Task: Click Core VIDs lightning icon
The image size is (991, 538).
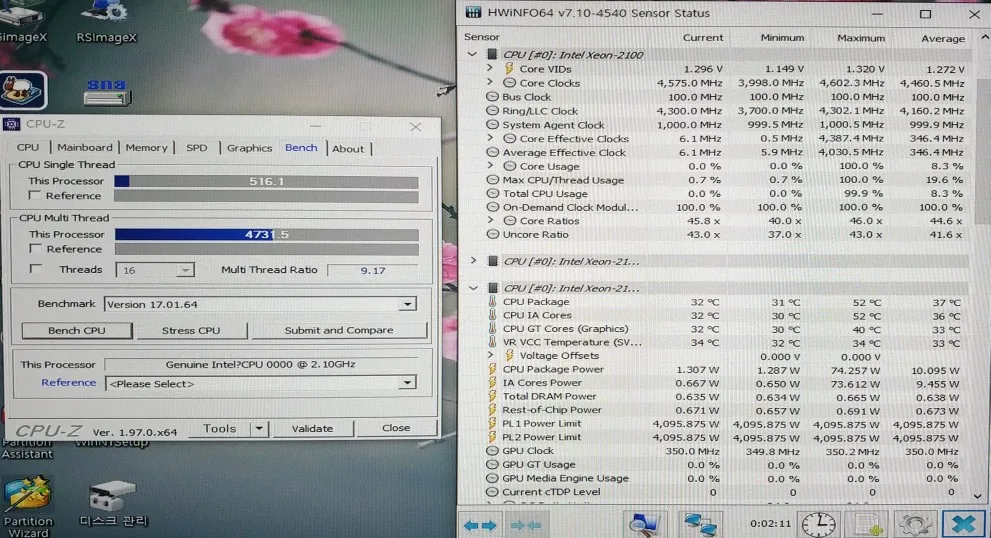Action: click(509, 68)
